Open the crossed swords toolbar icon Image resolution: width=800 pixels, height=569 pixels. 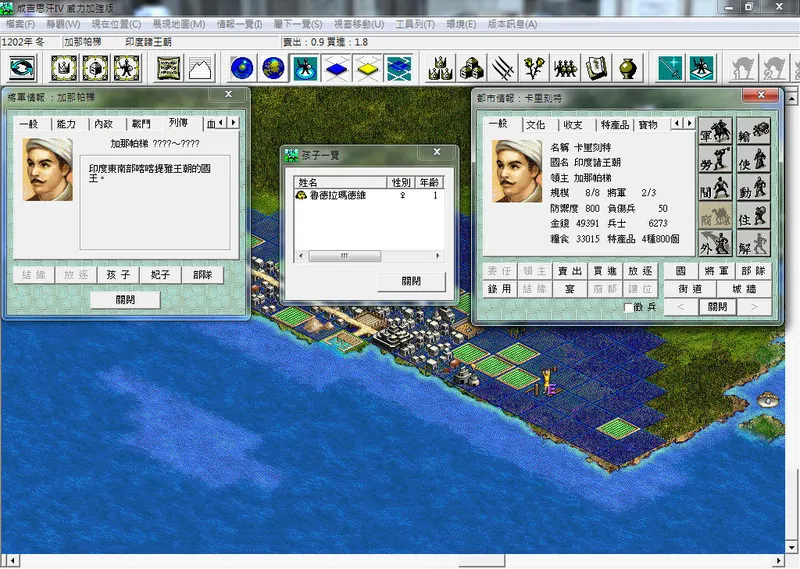point(503,68)
